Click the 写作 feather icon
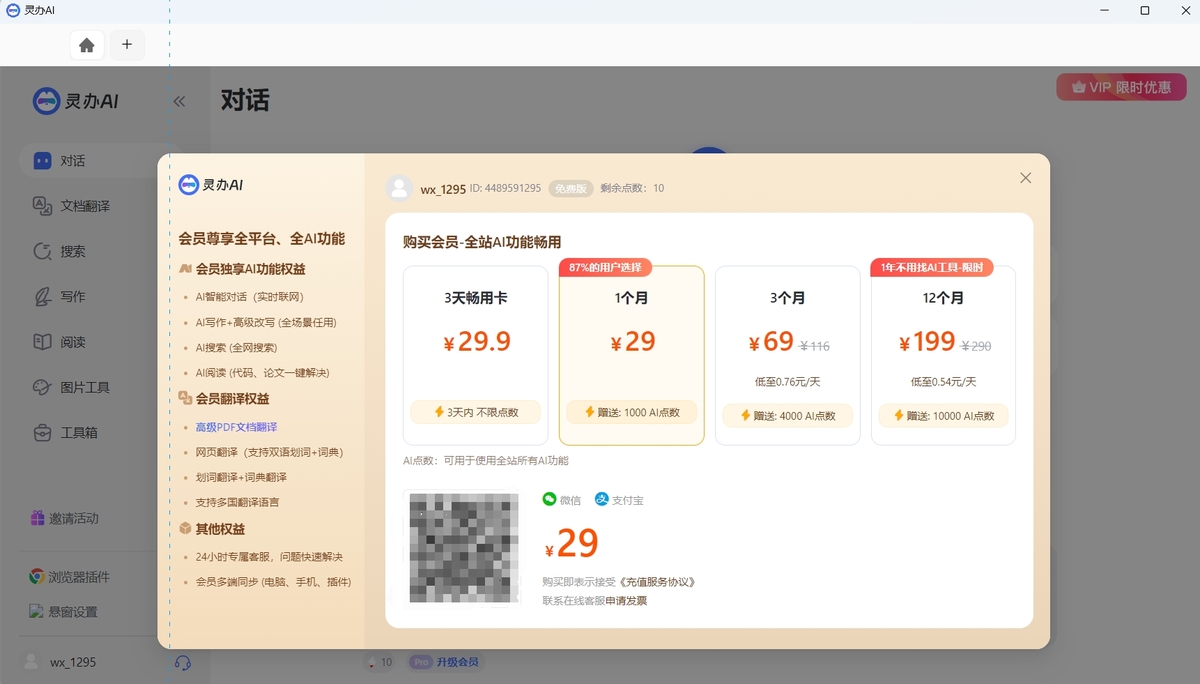 coord(42,297)
